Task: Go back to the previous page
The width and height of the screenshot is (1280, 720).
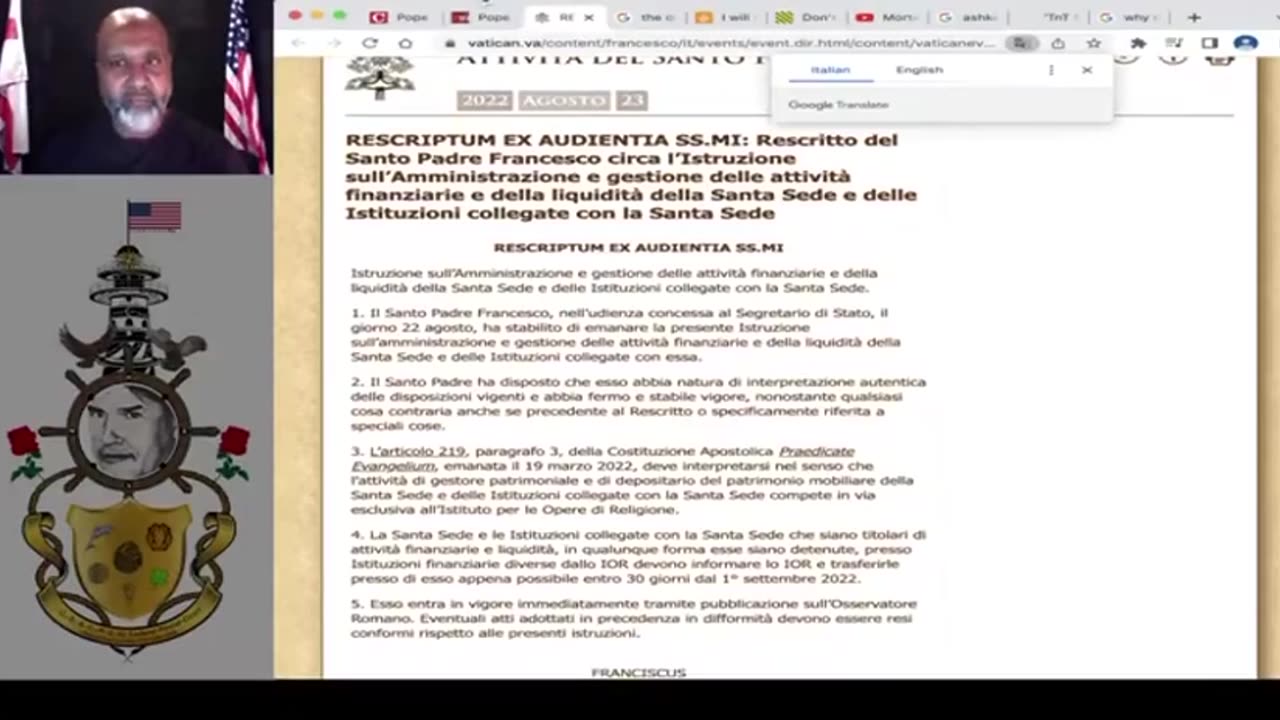Action: point(297,43)
